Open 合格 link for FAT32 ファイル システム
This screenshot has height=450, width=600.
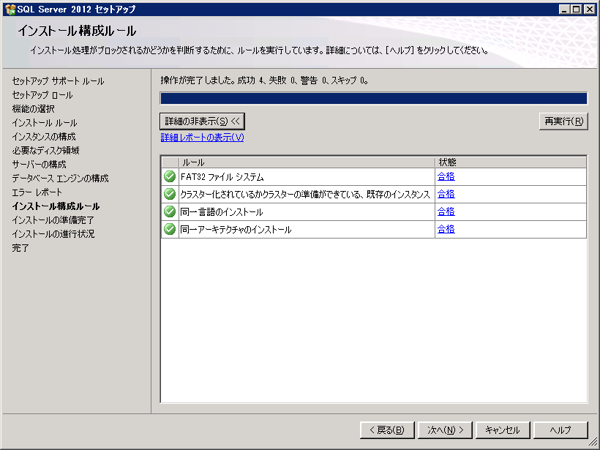pos(446,176)
